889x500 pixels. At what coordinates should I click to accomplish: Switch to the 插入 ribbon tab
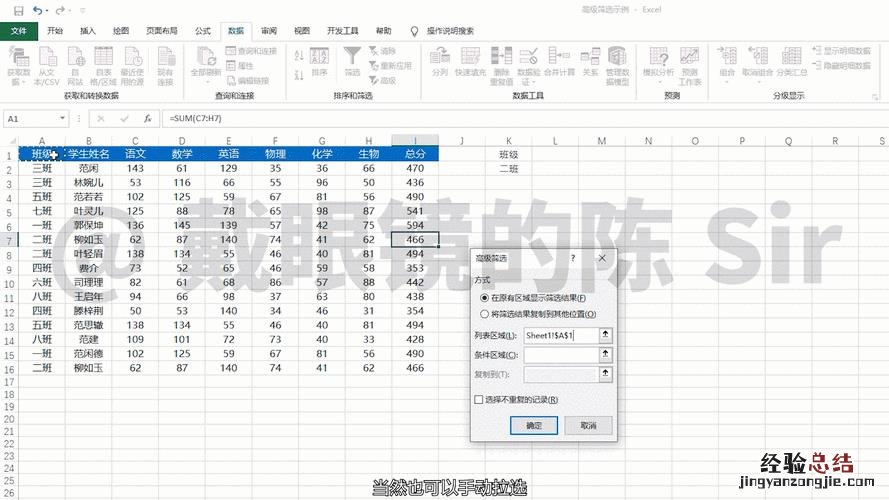(88, 31)
